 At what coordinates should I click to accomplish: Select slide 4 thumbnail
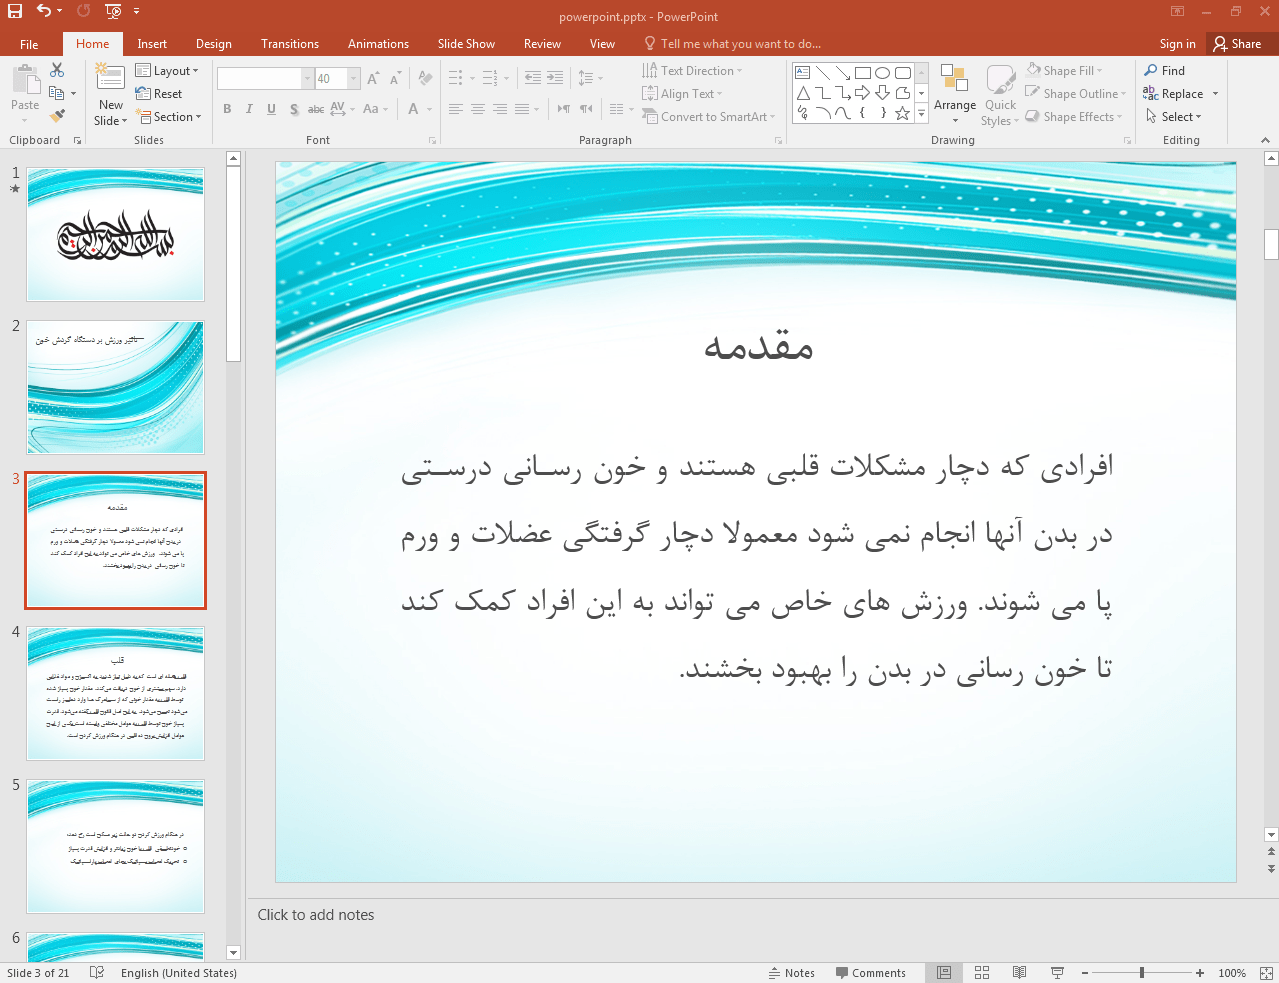(x=116, y=694)
